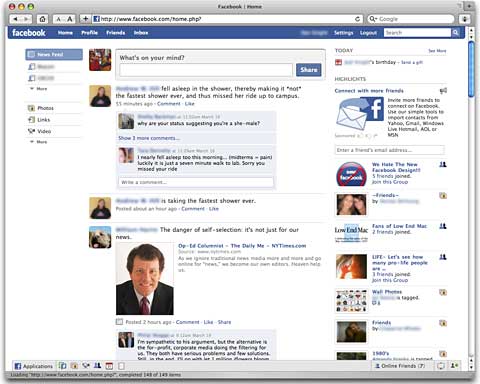Open the Notes icon in bottom bar
The height and width of the screenshot is (384, 480).
point(121,366)
